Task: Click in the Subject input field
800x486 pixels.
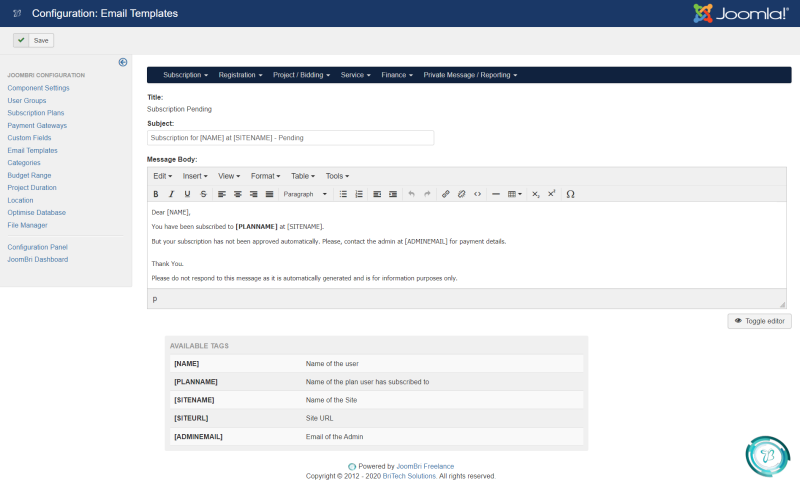Action: click(290, 138)
